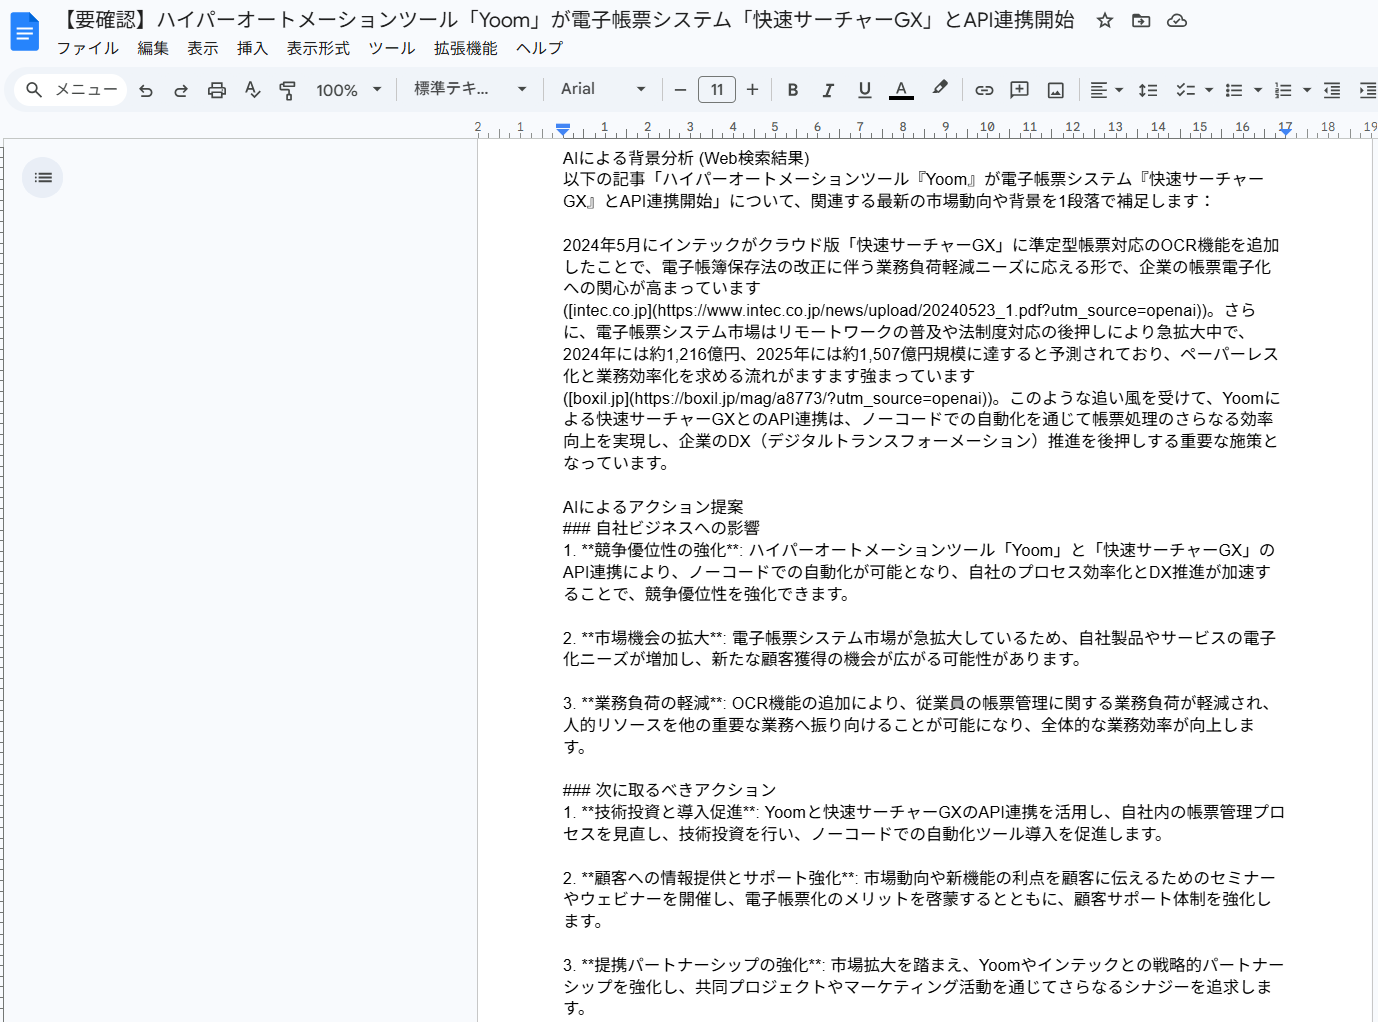Click the text '**技術投資と導入促進**'
This screenshot has width=1378, height=1022.
(669, 812)
